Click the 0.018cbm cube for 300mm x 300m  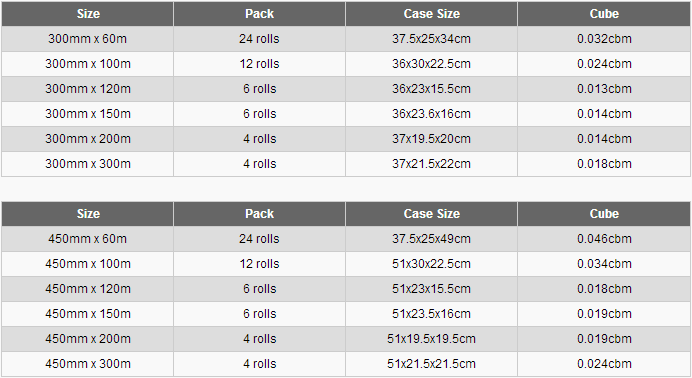click(x=604, y=164)
